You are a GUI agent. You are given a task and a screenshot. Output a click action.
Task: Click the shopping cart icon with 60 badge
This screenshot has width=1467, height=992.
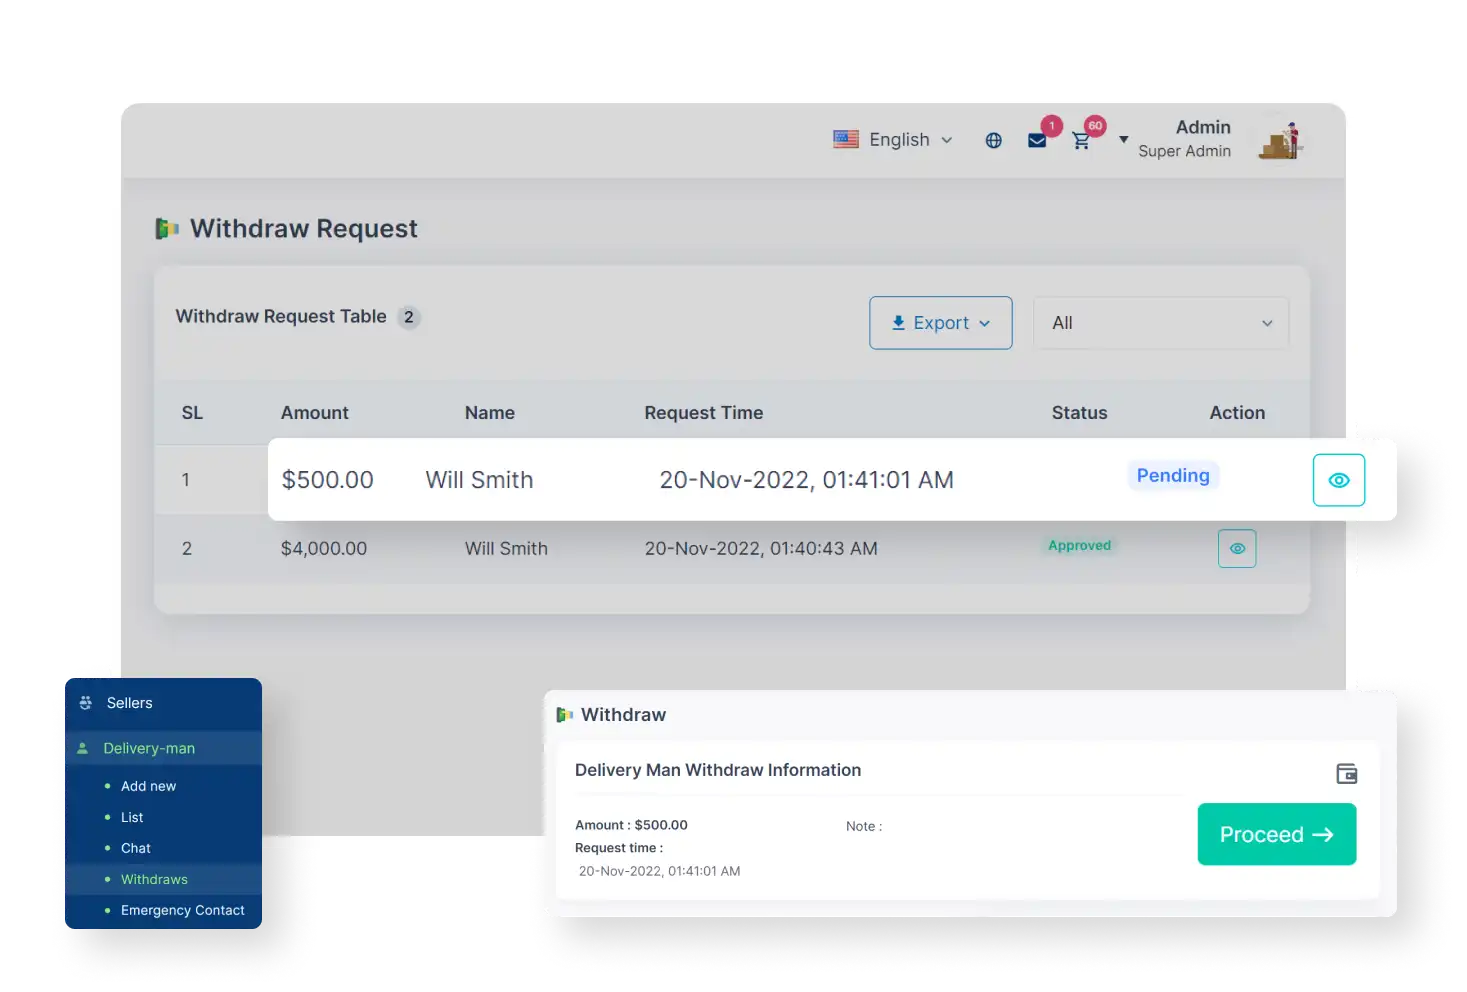coord(1081,141)
